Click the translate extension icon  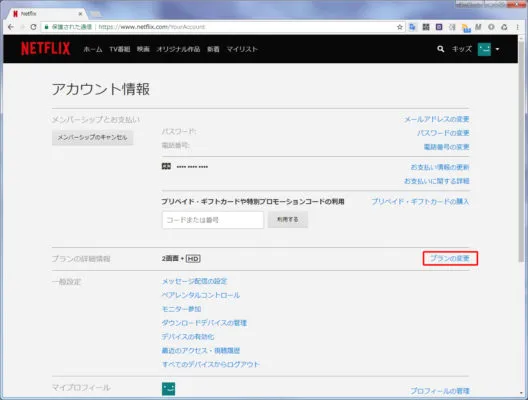412,27
